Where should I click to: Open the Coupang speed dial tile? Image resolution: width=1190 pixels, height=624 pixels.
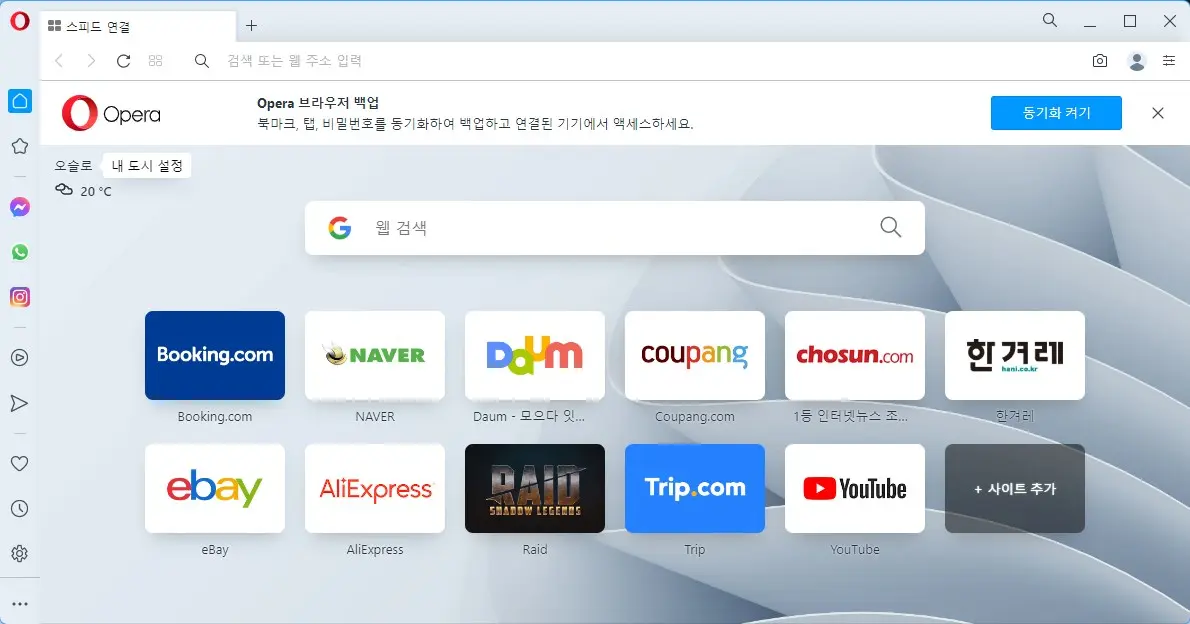(694, 355)
